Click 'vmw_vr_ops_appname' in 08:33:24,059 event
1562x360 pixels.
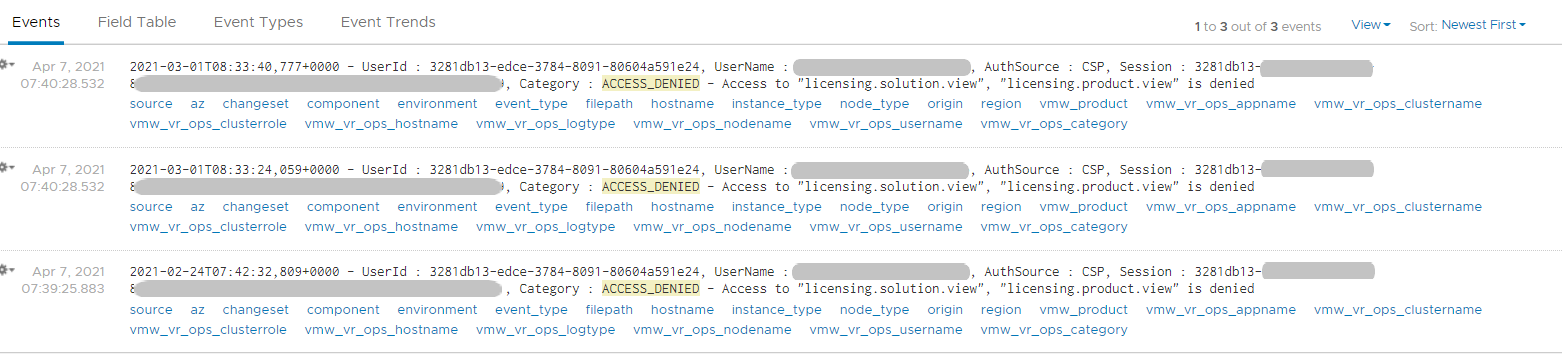[x=1221, y=207]
